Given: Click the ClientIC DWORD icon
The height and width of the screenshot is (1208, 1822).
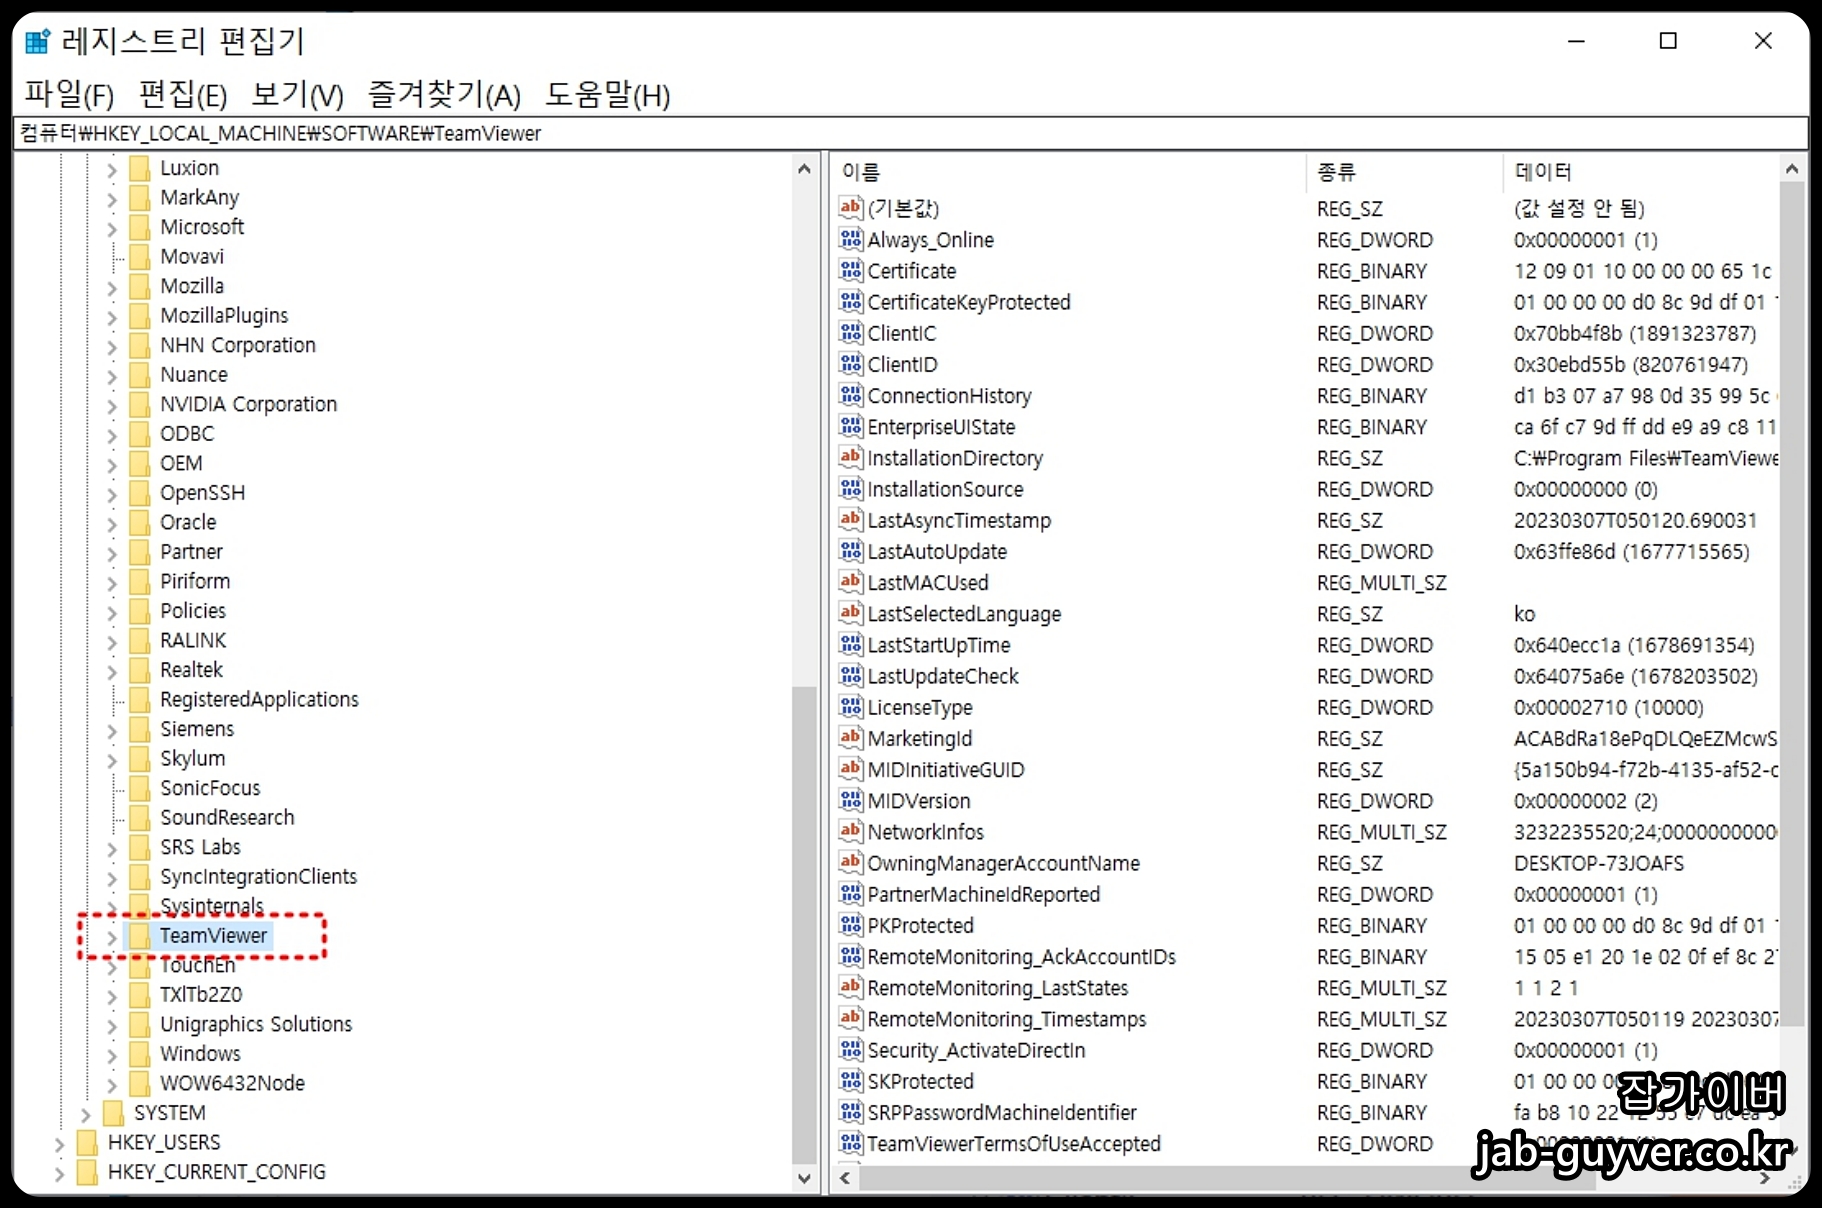Looking at the screenshot, I should 850,333.
